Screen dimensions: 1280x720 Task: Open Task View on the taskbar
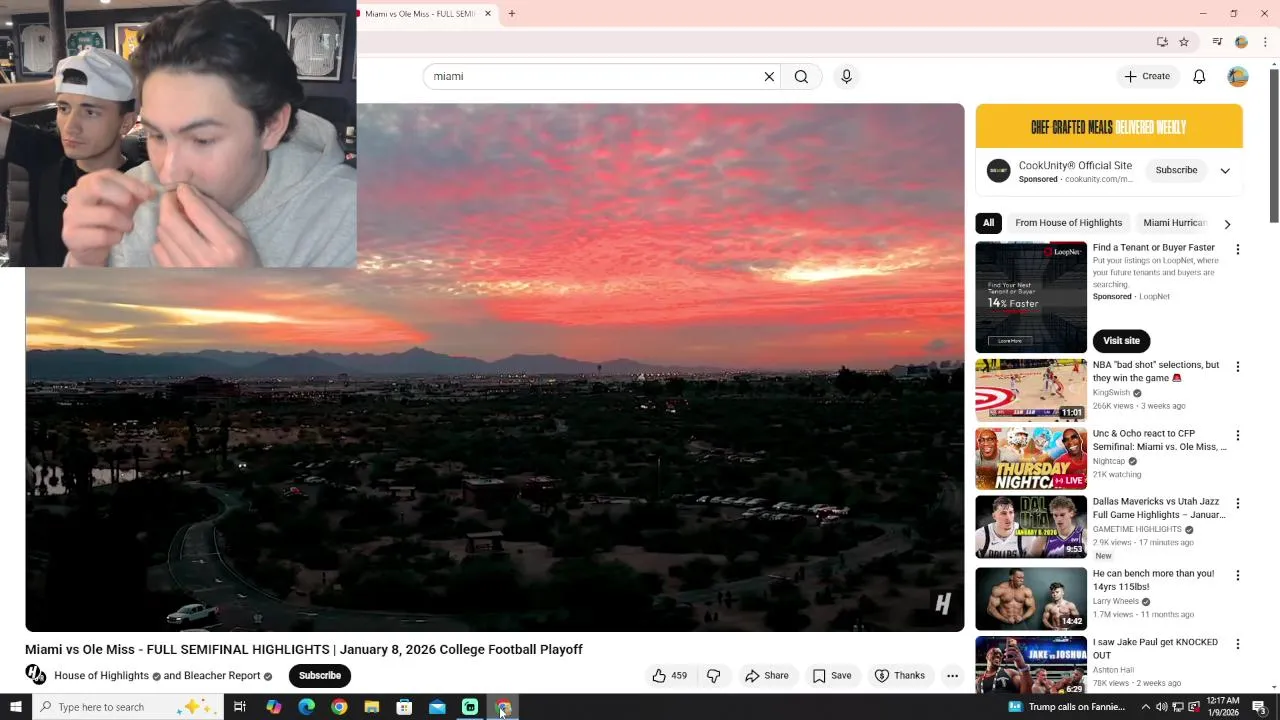click(x=240, y=707)
